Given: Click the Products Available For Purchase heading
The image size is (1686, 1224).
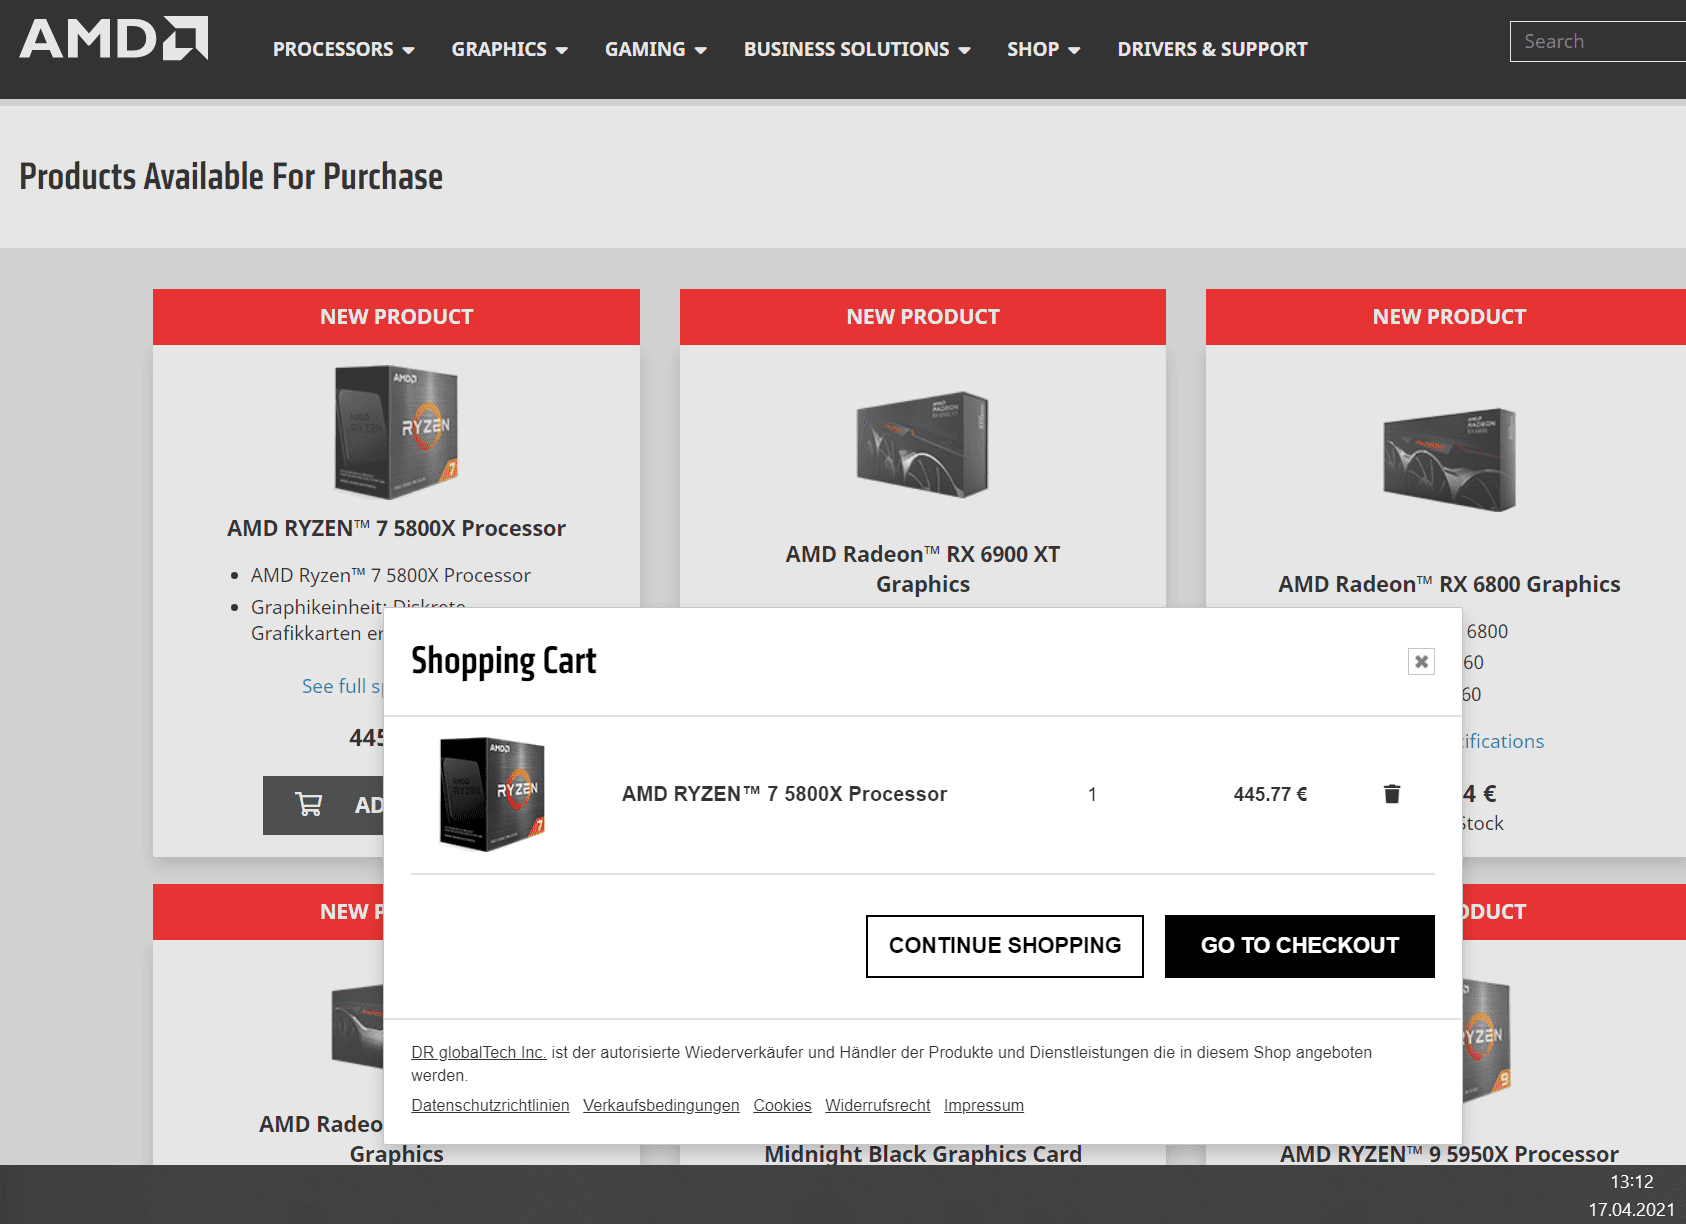Looking at the screenshot, I should [x=231, y=177].
